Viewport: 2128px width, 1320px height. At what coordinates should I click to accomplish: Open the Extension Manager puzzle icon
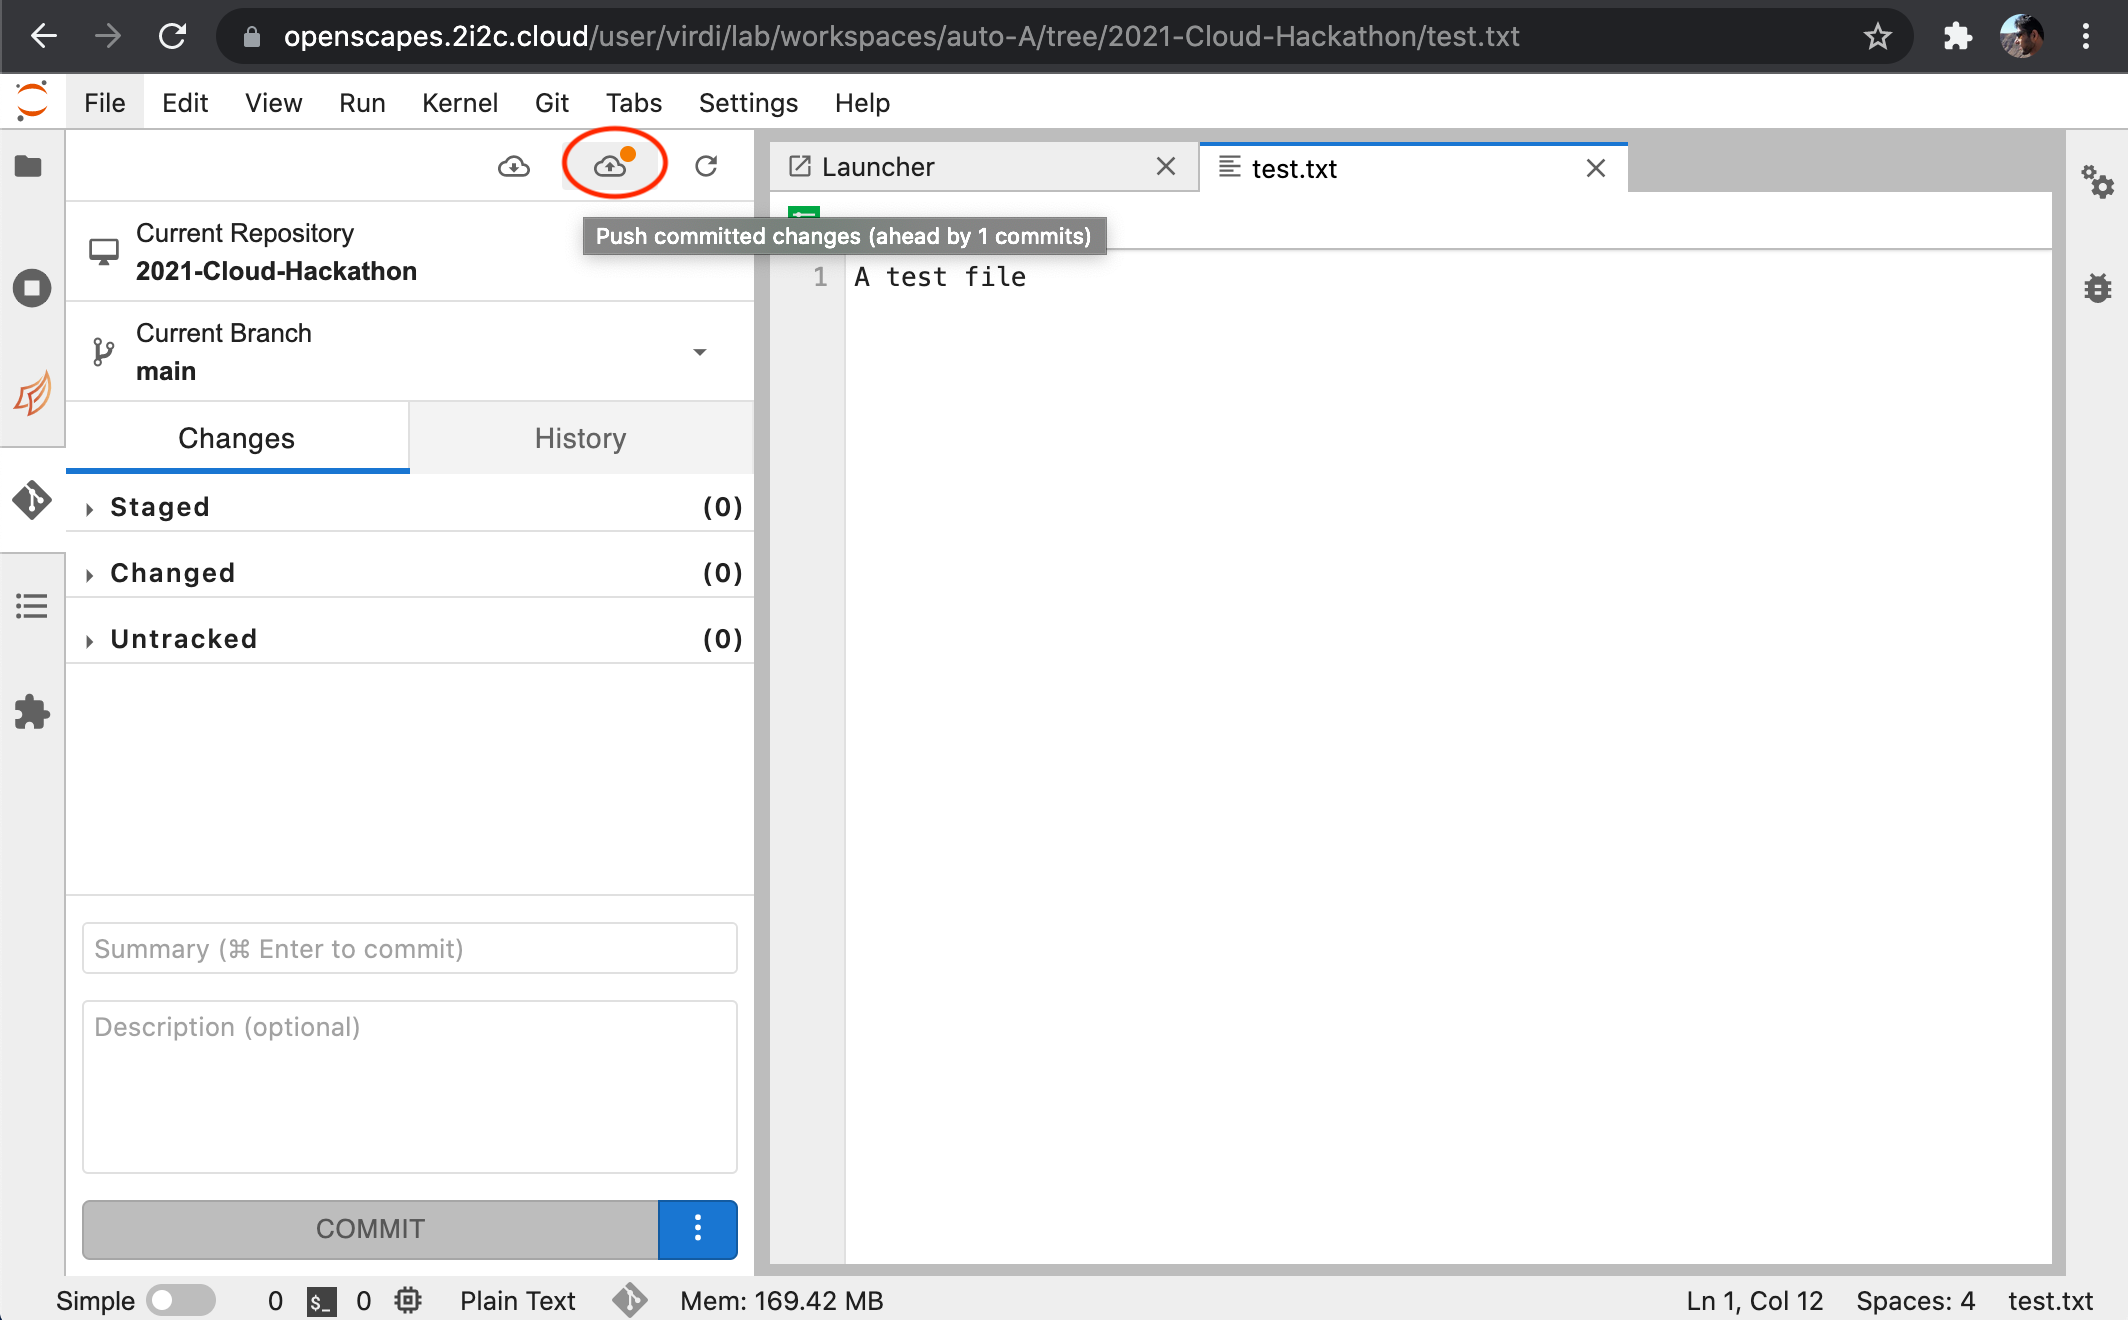point(32,712)
